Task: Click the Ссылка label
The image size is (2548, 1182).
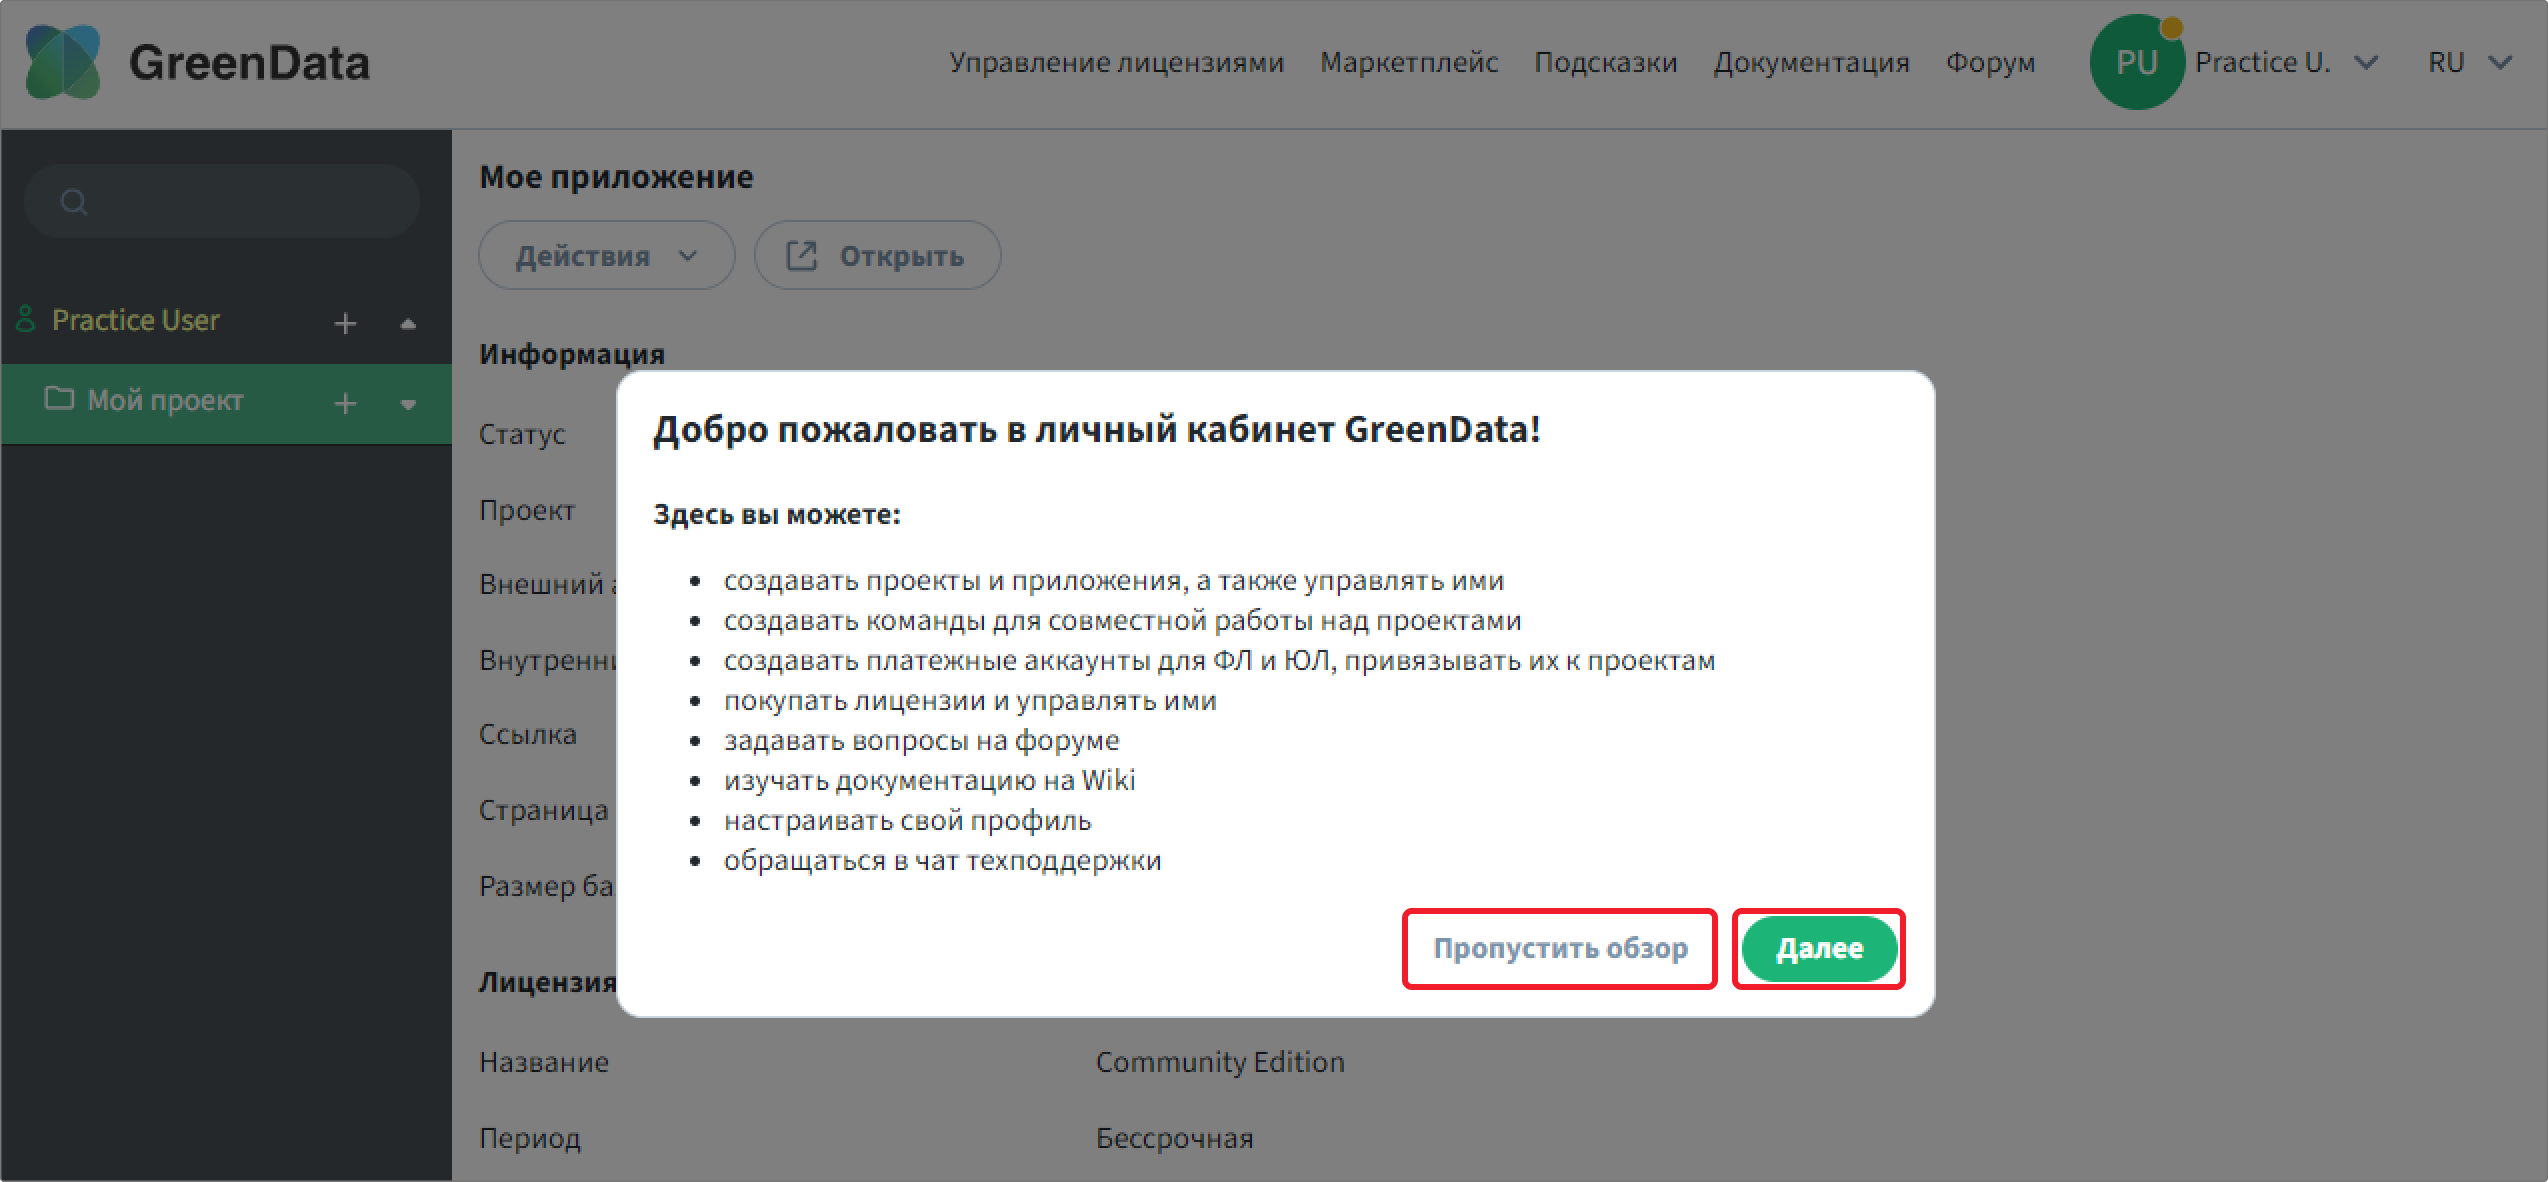Action: point(528,734)
